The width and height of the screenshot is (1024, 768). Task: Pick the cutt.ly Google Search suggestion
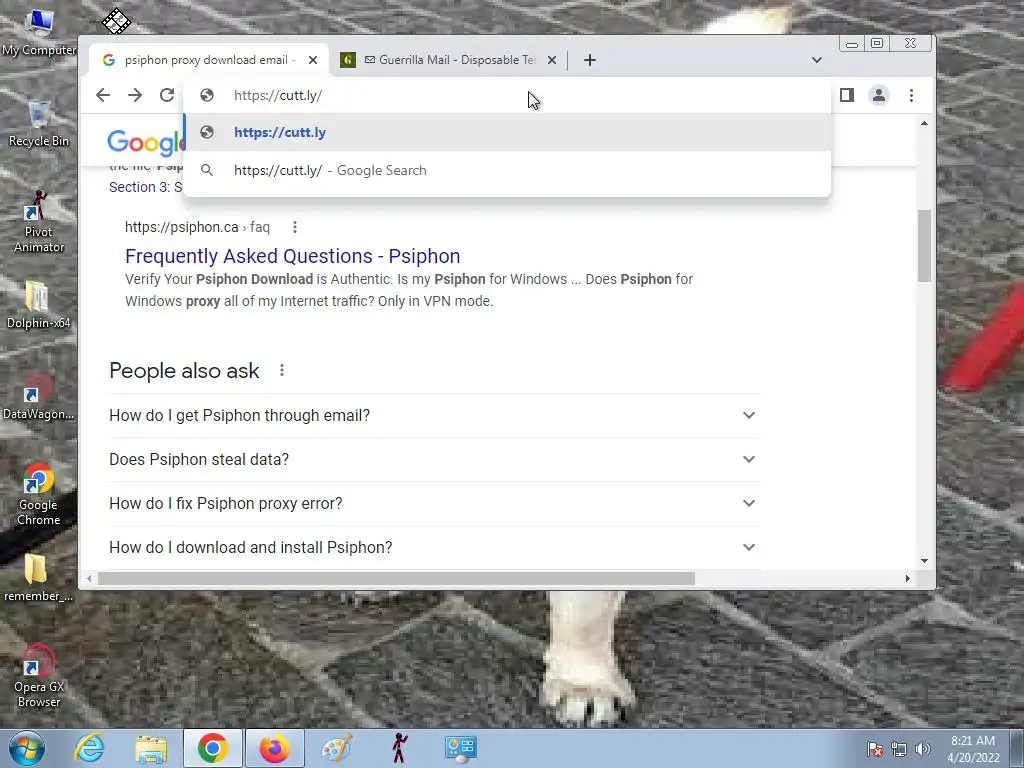pyautogui.click(x=507, y=170)
